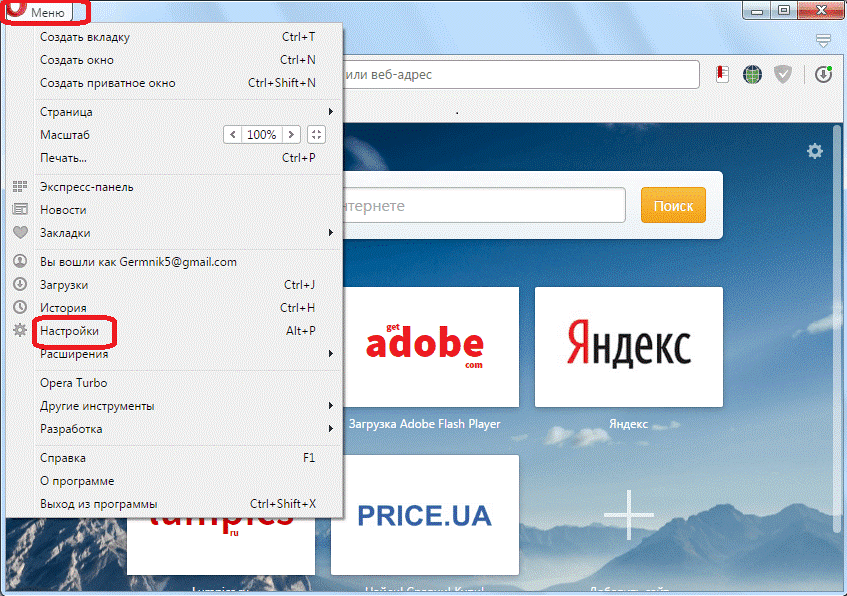Open the downloads arrow icon in toolbar
This screenshot has height=596, width=847.
coord(823,75)
